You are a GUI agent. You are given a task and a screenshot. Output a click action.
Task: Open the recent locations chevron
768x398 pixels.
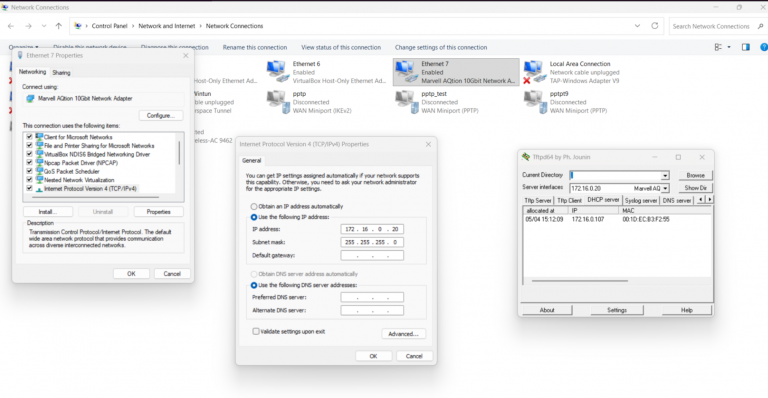tap(44, 26)
